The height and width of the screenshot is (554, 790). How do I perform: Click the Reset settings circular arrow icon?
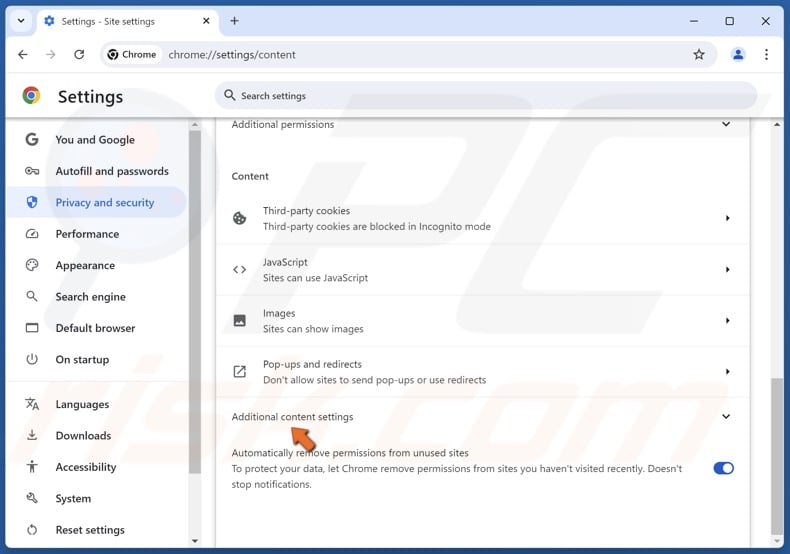click(x=32, y=530)
